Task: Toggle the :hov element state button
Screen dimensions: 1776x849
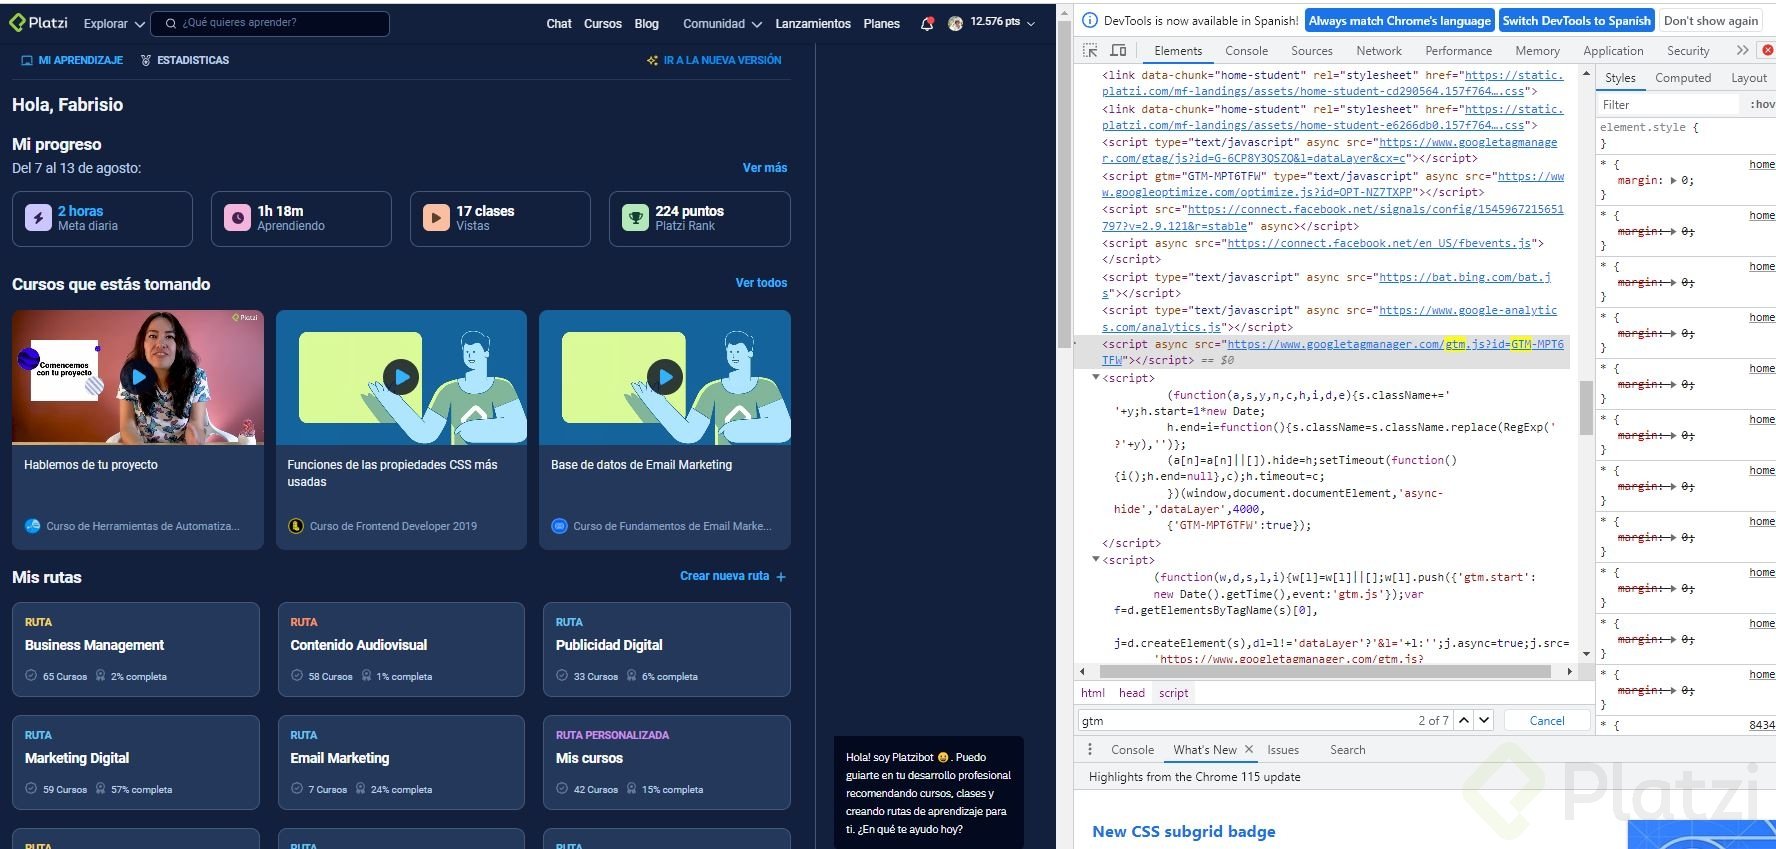Action: (x=1762, y=104)
